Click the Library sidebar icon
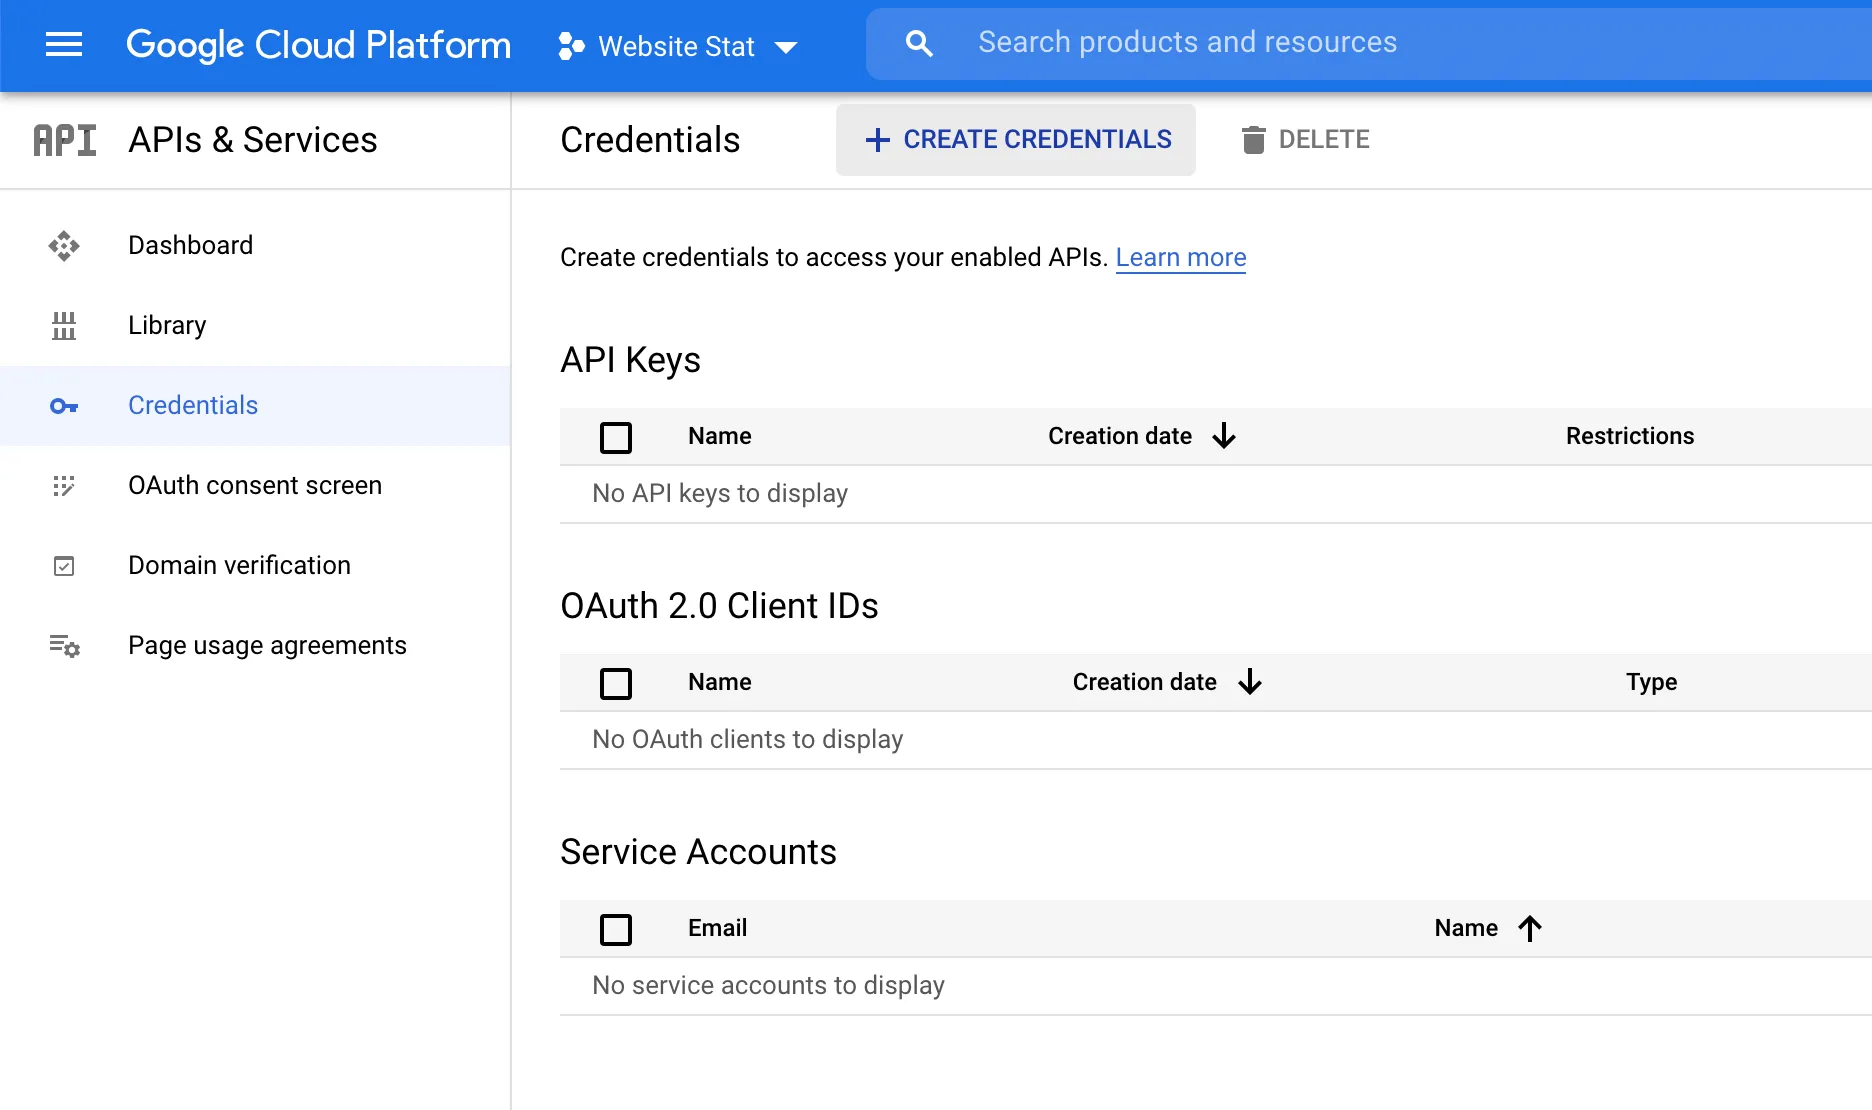This screenshot has width=1872, height=1110. click(64, 326)
